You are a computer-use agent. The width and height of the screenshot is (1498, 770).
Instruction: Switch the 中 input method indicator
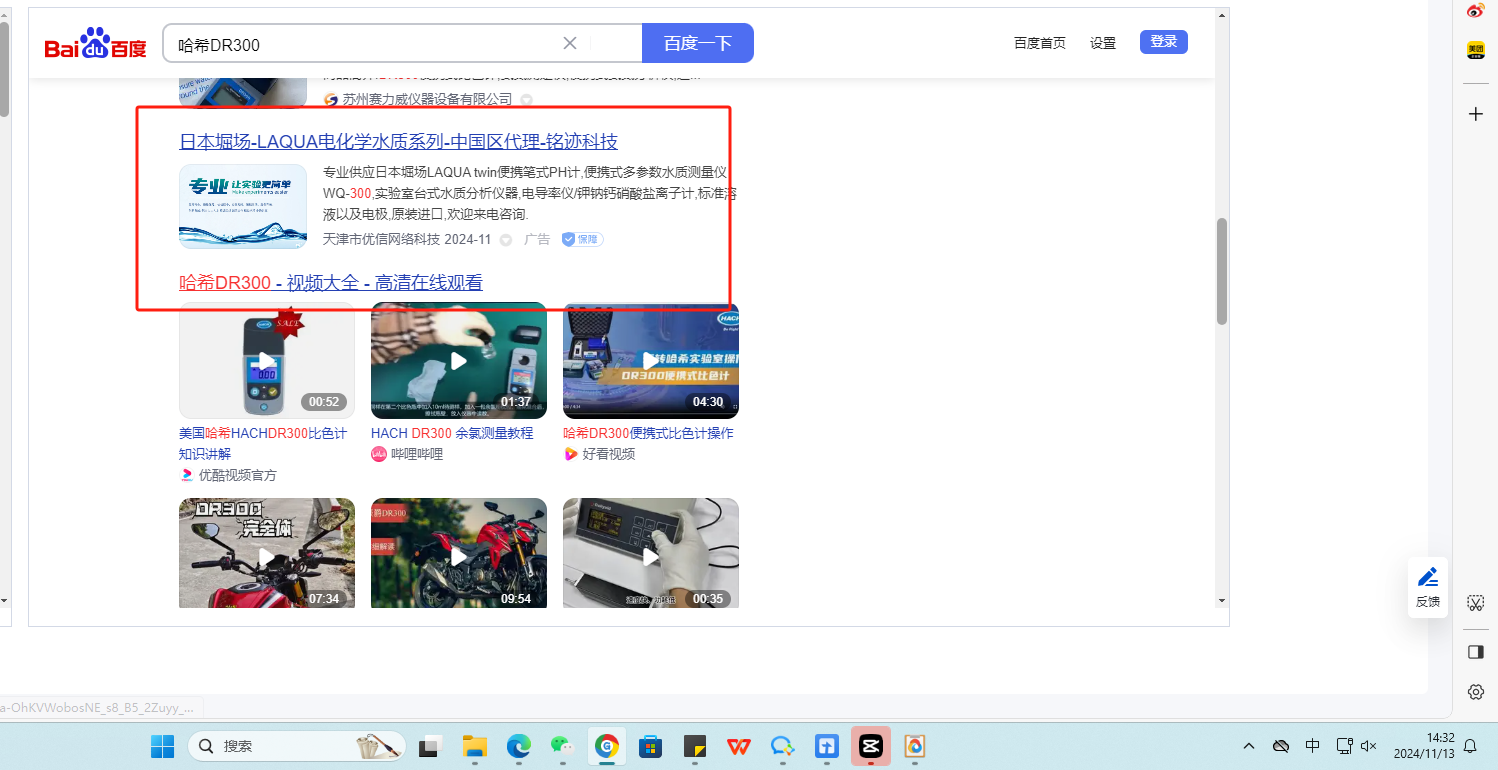pyautogui.click(x=1313, y=746)
